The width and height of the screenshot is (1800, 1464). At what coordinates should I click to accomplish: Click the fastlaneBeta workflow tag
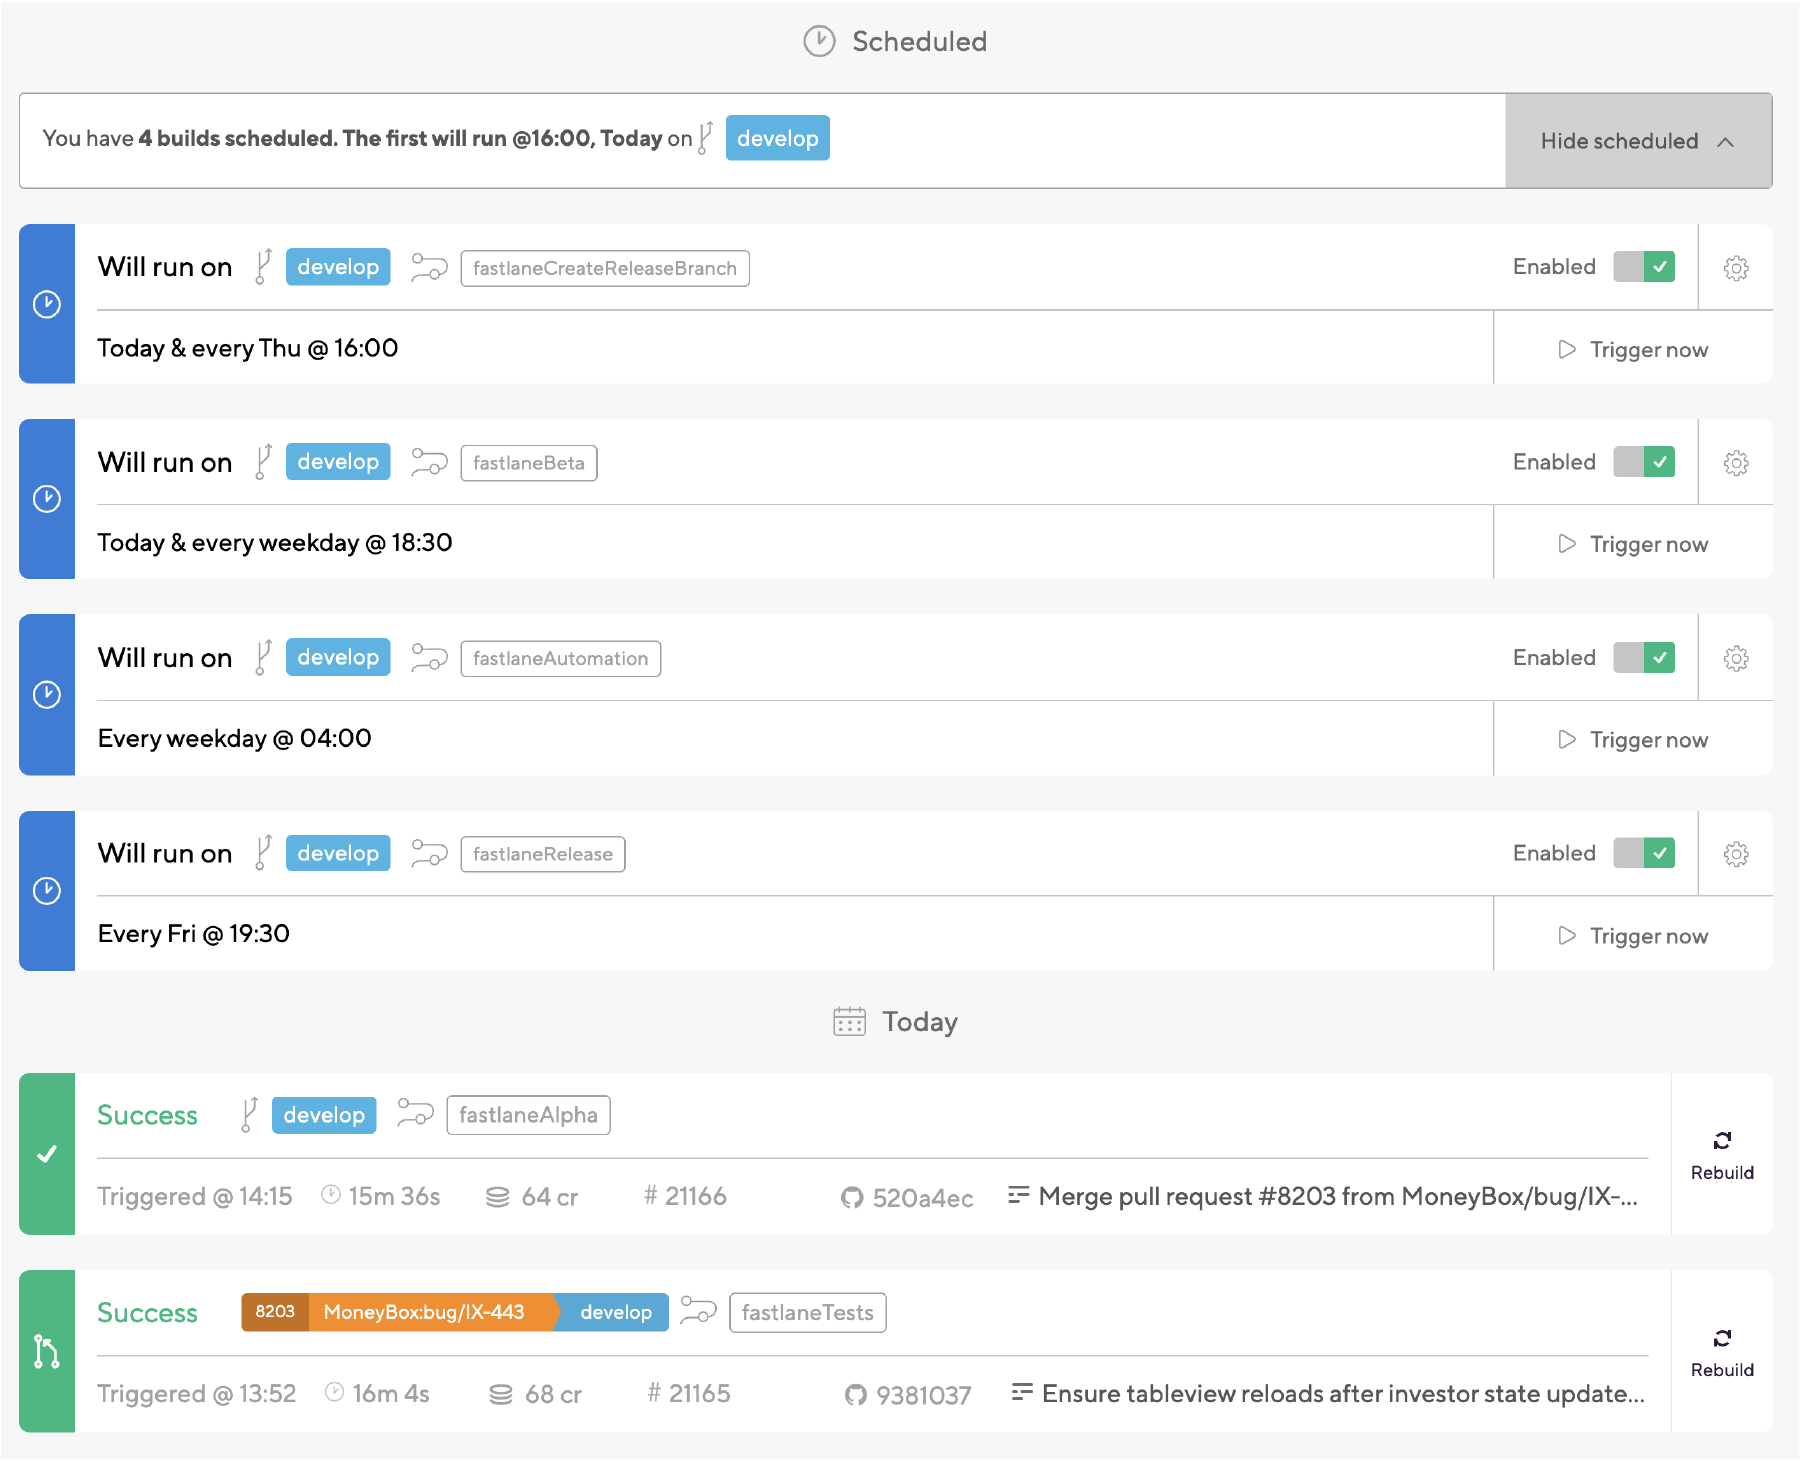coord(528,463)
